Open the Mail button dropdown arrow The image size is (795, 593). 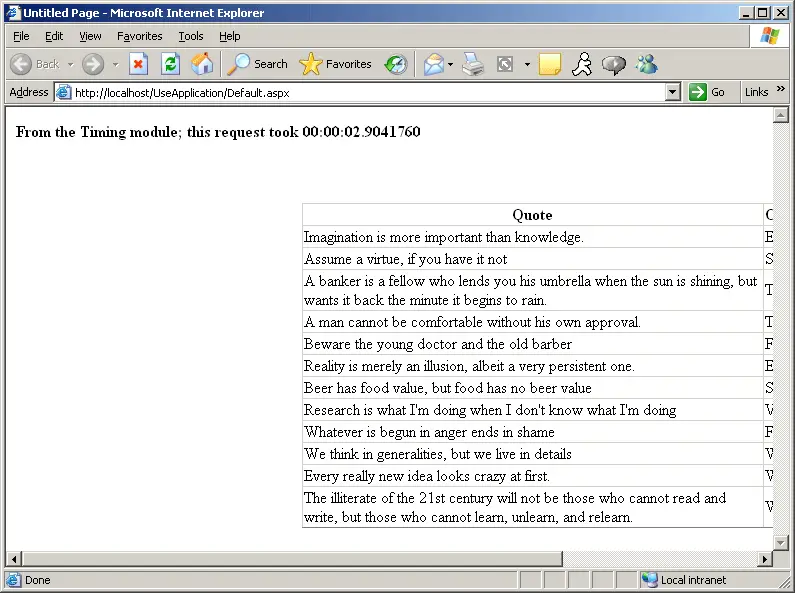[x=450, y=64]
